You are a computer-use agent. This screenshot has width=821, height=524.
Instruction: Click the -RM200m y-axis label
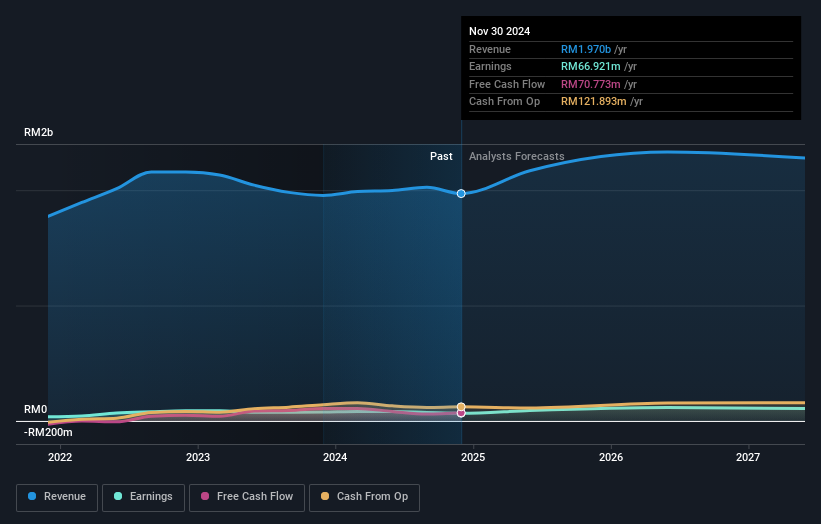tap(48, 432)
